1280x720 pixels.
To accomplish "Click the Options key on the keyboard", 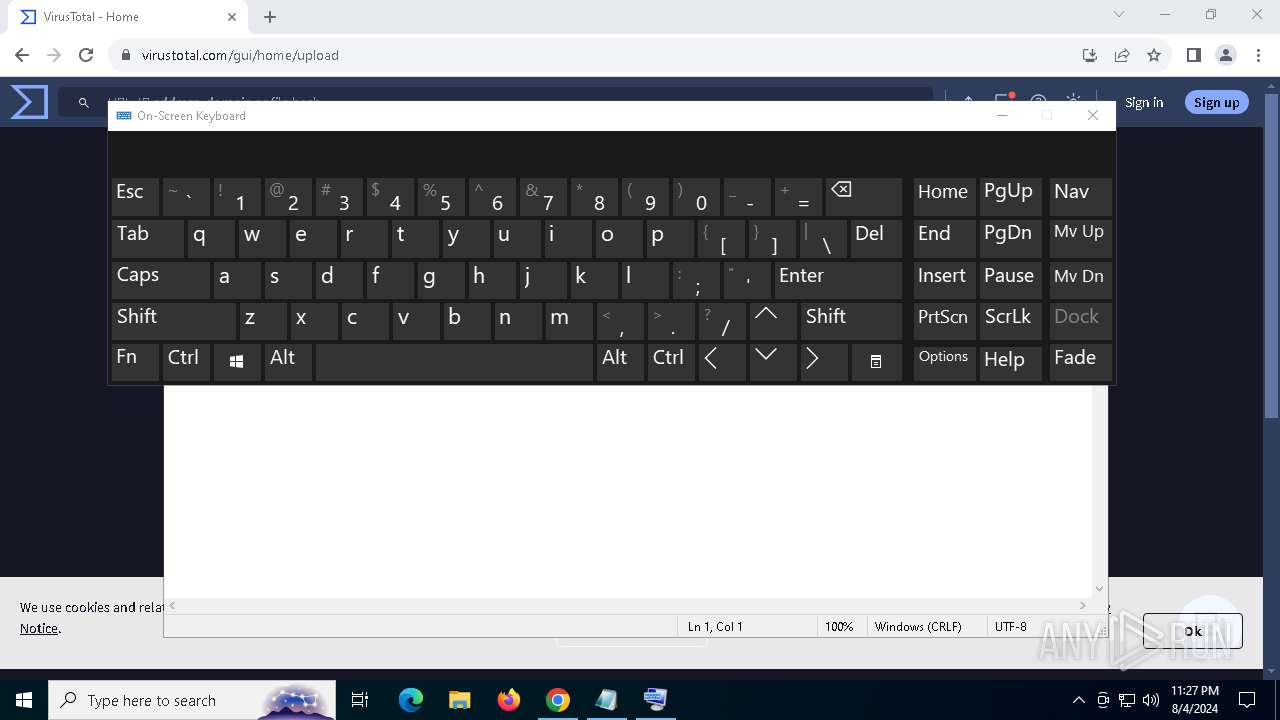I will 943,362.
